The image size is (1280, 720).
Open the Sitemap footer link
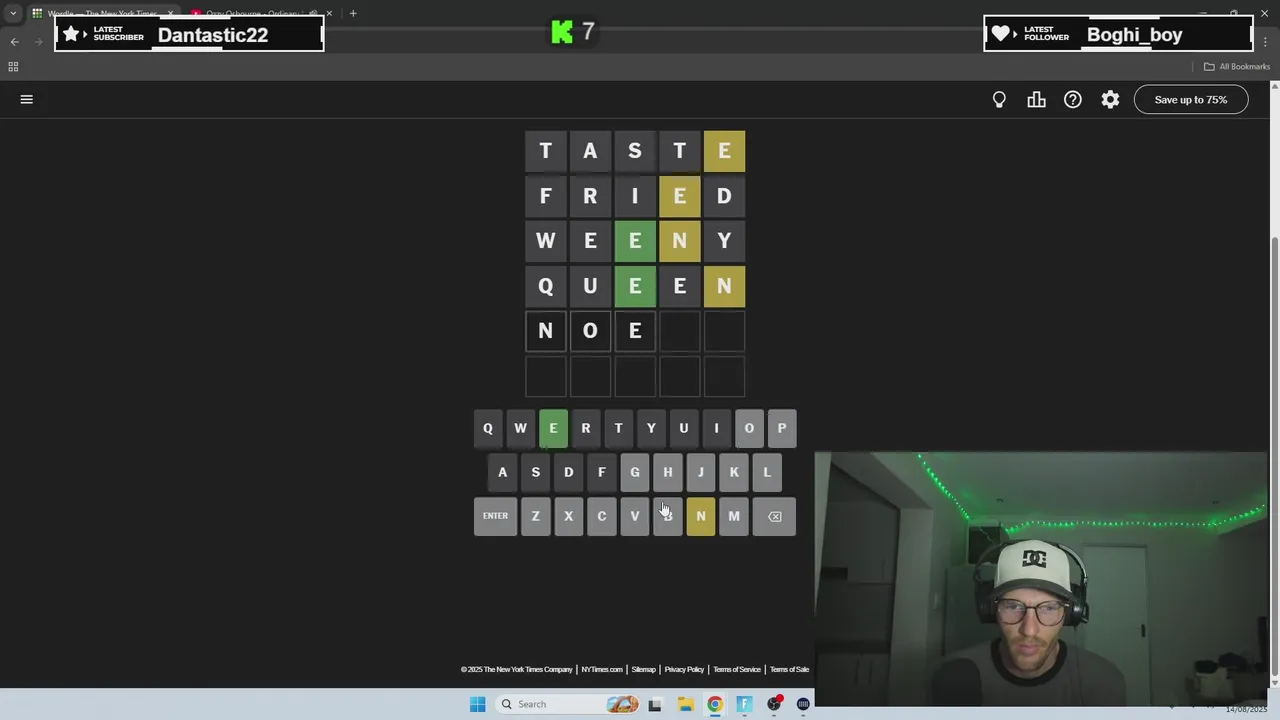643,669
